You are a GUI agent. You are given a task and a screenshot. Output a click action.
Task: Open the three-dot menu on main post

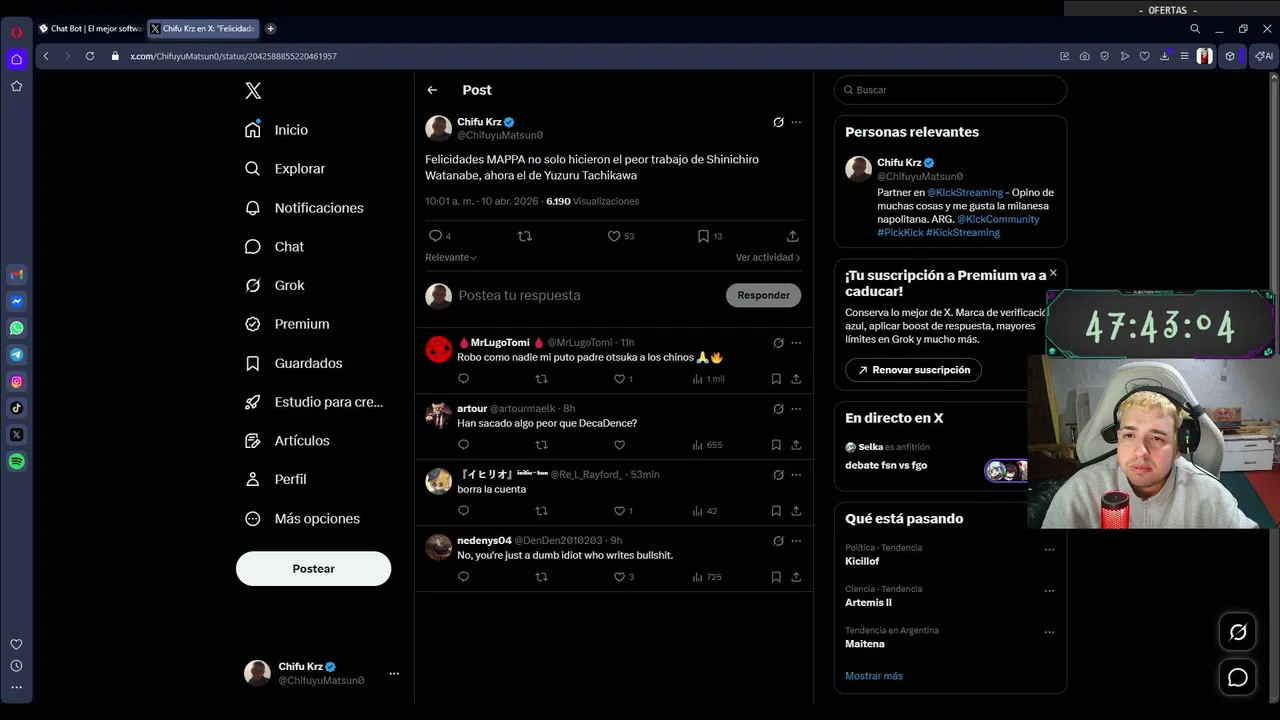(x=796, y=122)
